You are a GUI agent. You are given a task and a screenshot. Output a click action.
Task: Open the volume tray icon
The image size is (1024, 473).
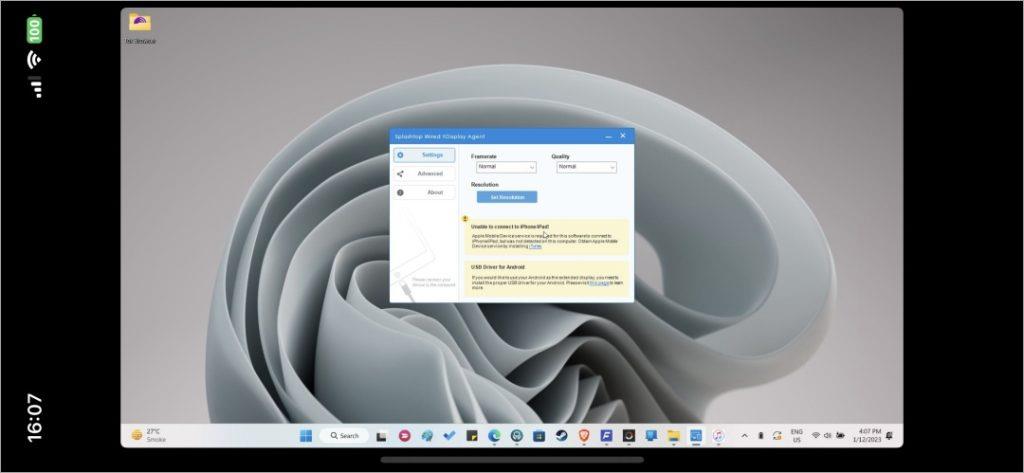(x=827, y=436)
